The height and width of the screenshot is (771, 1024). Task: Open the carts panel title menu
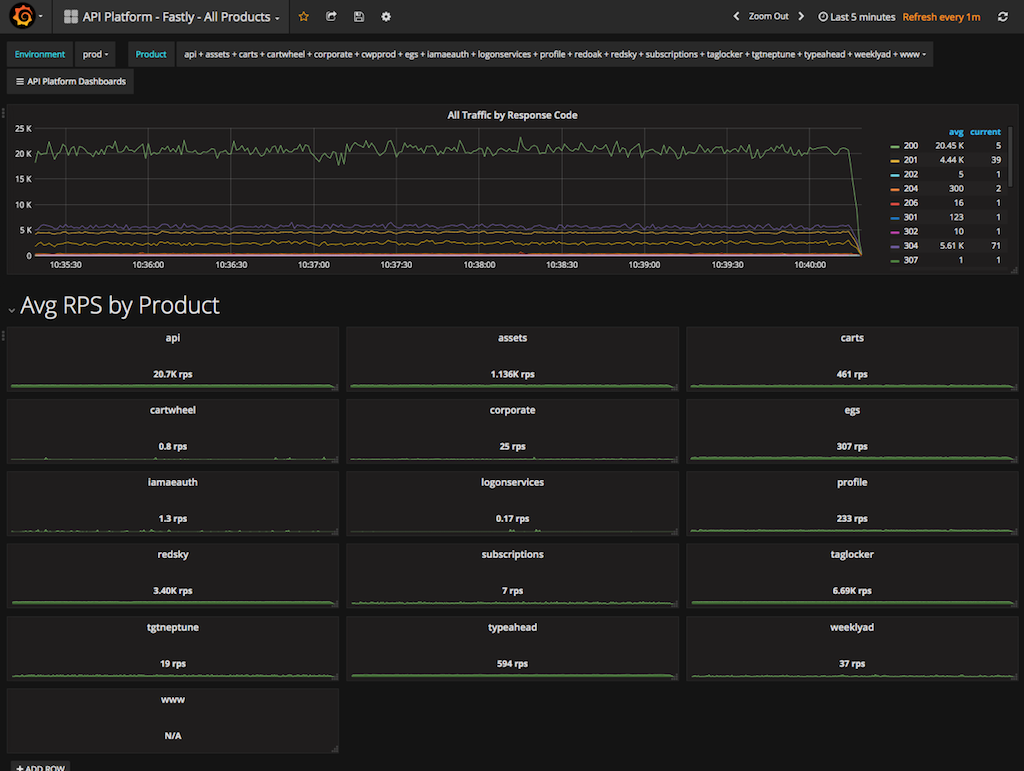point(852,338)
